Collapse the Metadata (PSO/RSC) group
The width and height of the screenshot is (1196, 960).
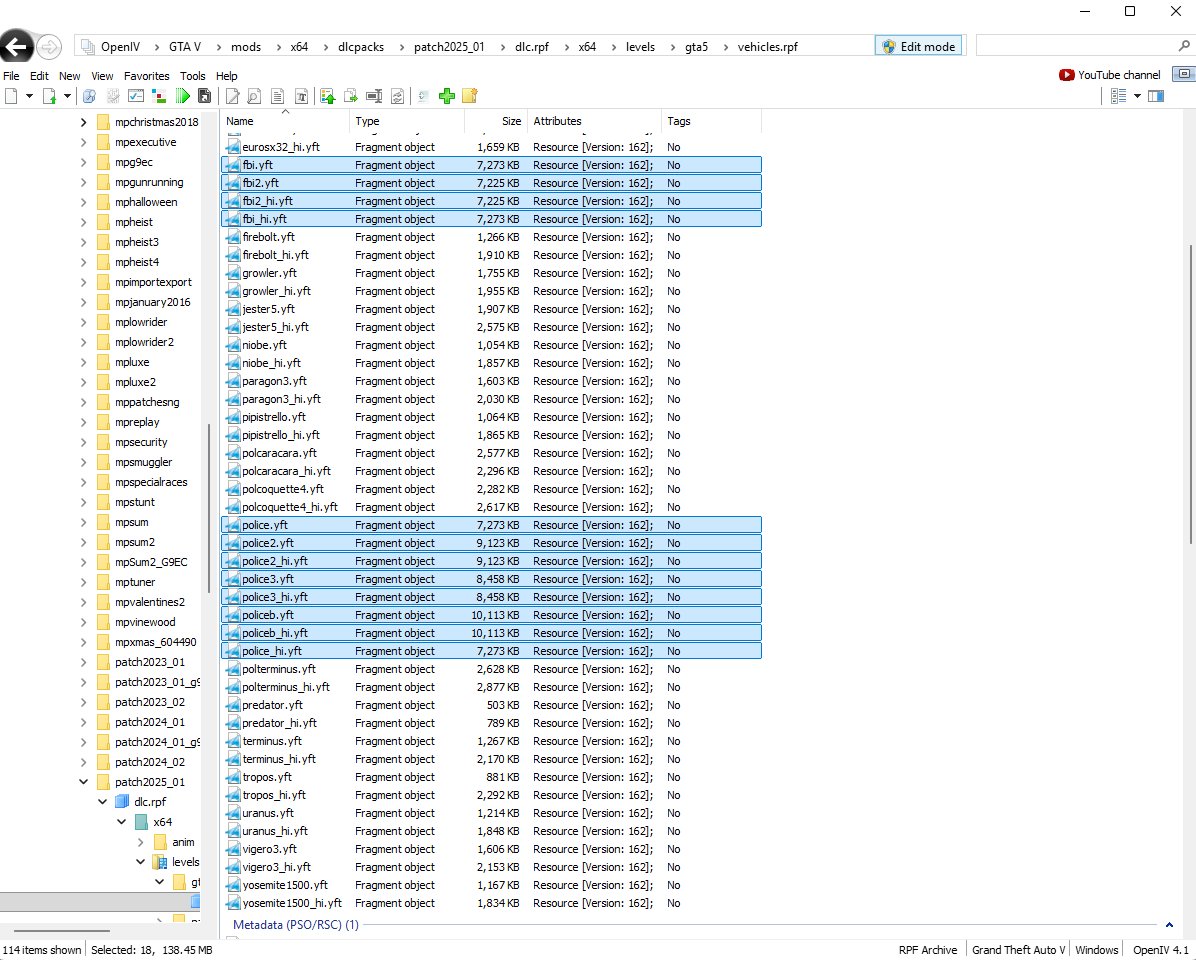coord(1168,925)
